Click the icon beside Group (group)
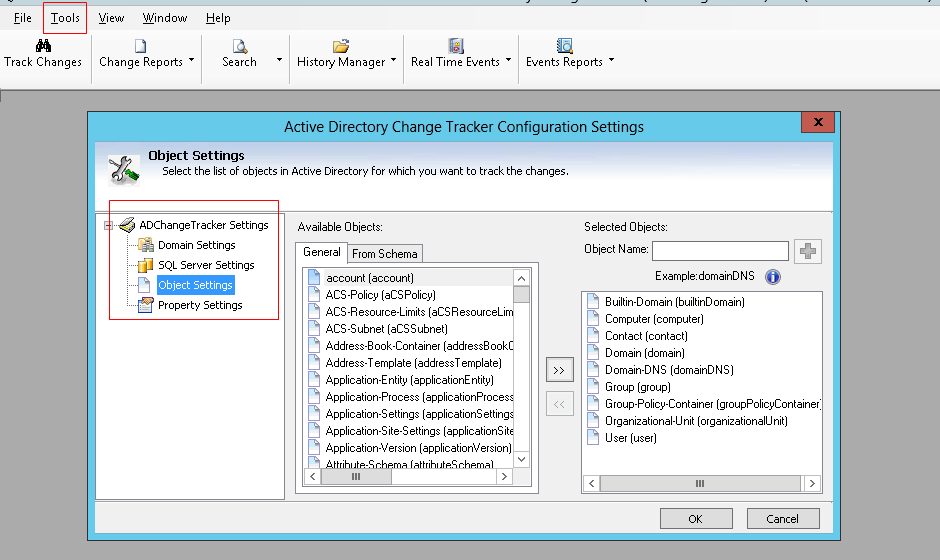This screenshot has width=940, height=560. point(593,387)
